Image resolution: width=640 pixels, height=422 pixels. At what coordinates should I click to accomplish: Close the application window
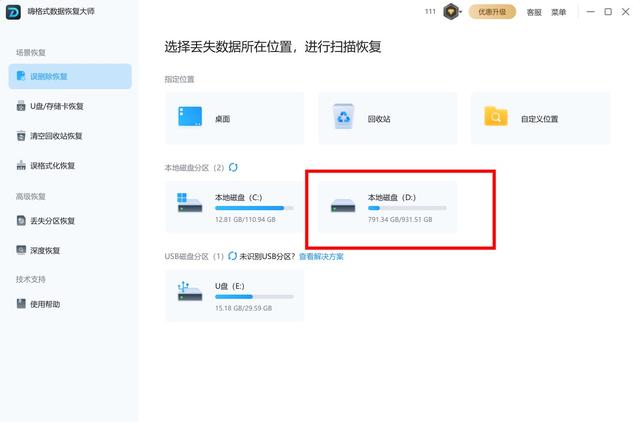coord(625,12)
